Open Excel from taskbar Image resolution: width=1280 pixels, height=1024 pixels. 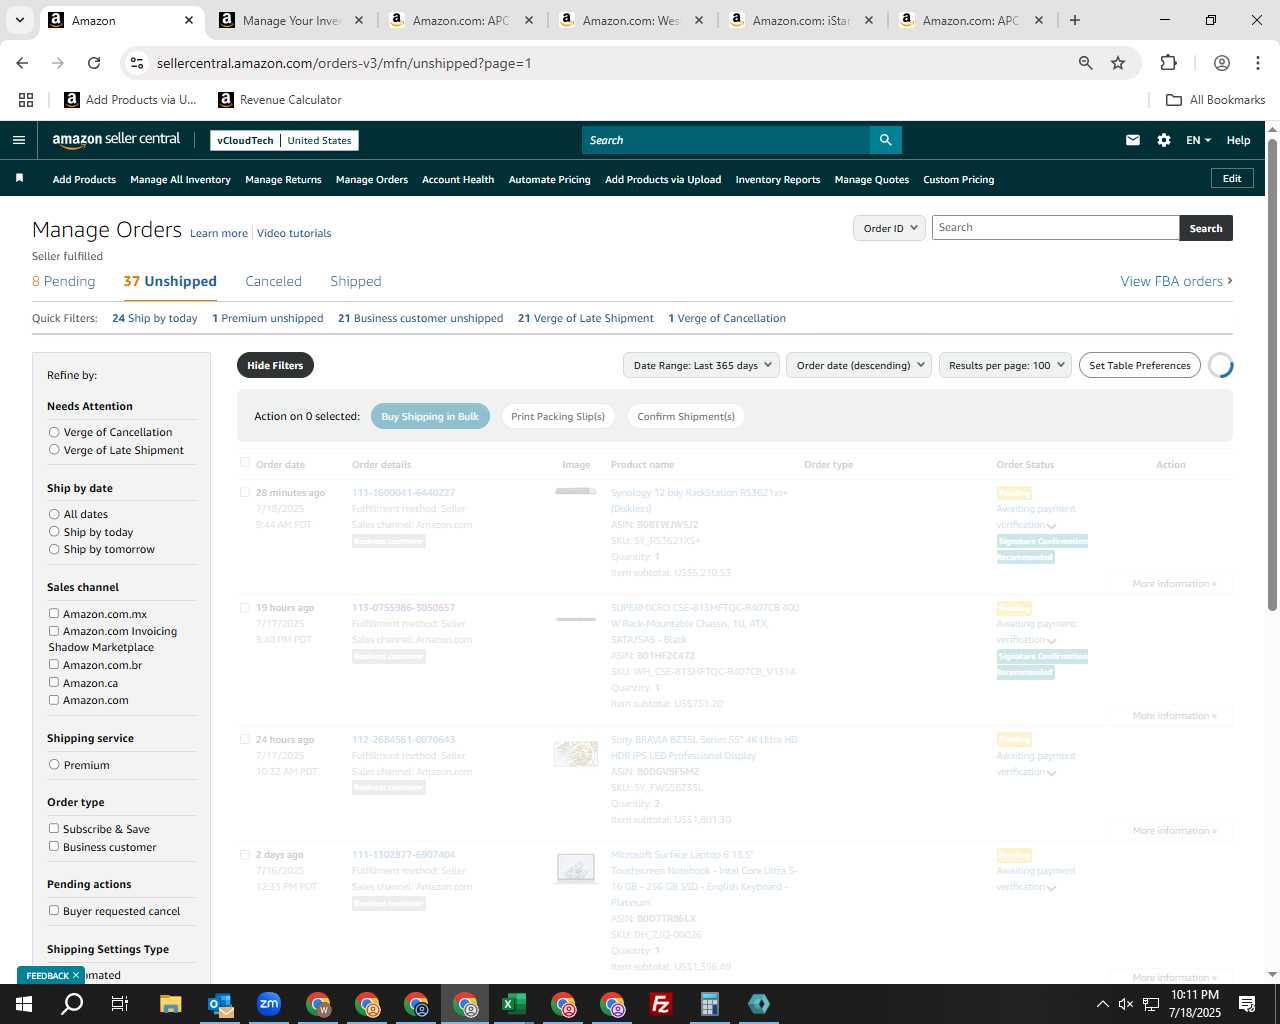coord(514,1004)
